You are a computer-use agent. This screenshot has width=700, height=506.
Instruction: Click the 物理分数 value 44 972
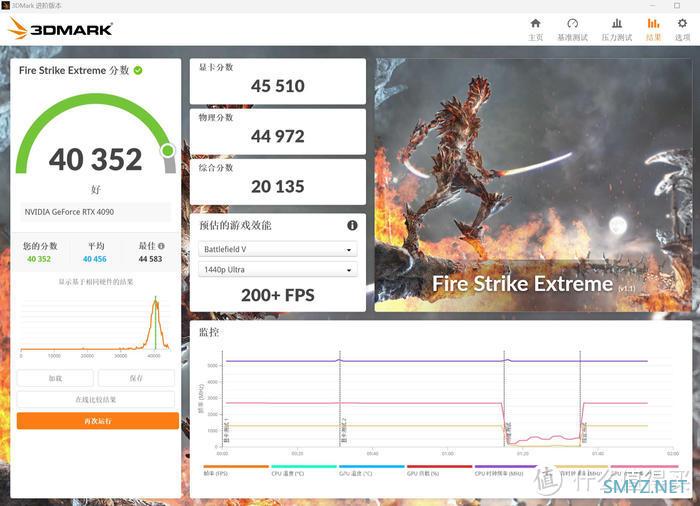[x=278, y=136]
